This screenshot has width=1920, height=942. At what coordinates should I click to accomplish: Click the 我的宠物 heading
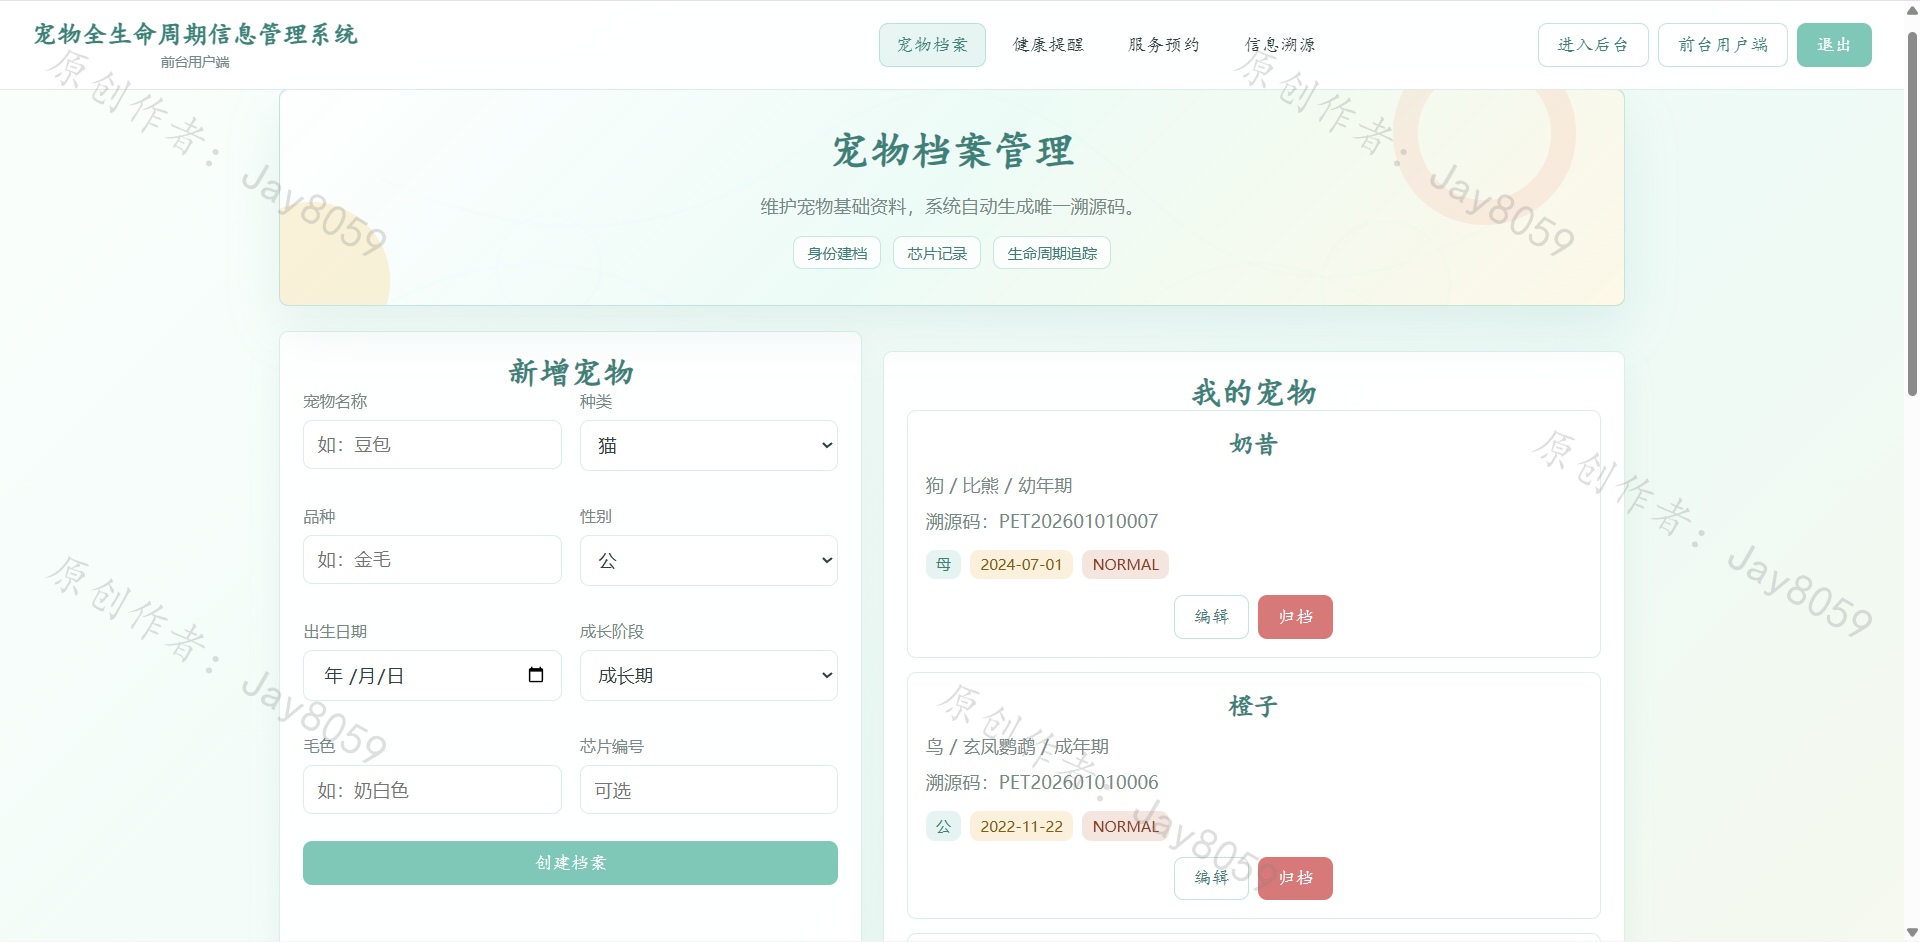[1253, 392]
